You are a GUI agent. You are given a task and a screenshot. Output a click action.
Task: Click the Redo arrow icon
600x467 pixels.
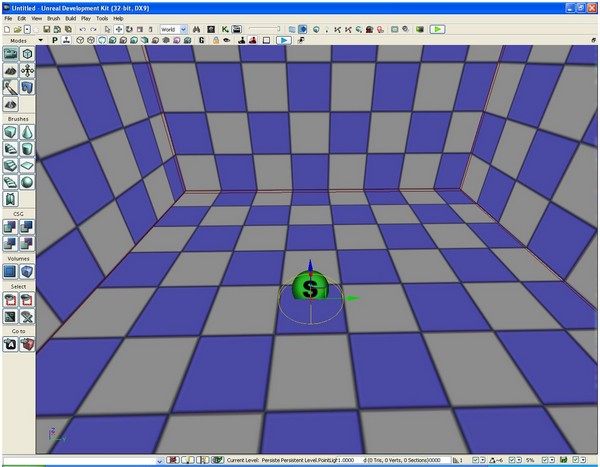93,29
